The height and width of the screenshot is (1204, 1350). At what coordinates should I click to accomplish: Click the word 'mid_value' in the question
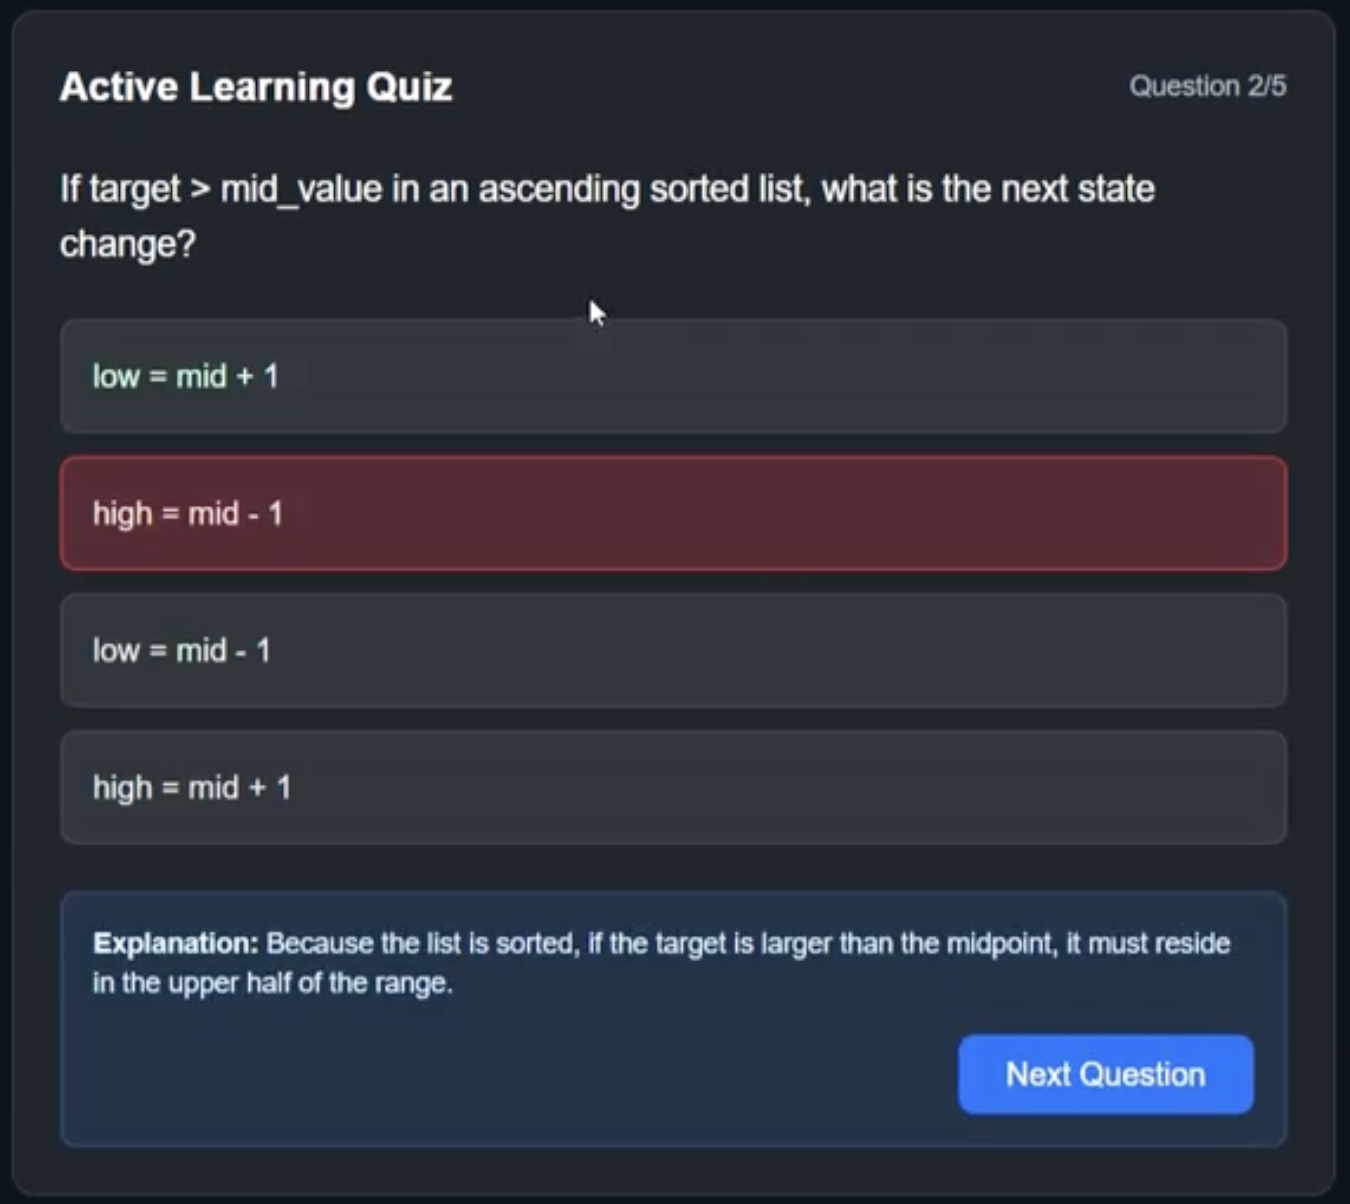click(301, 189)
